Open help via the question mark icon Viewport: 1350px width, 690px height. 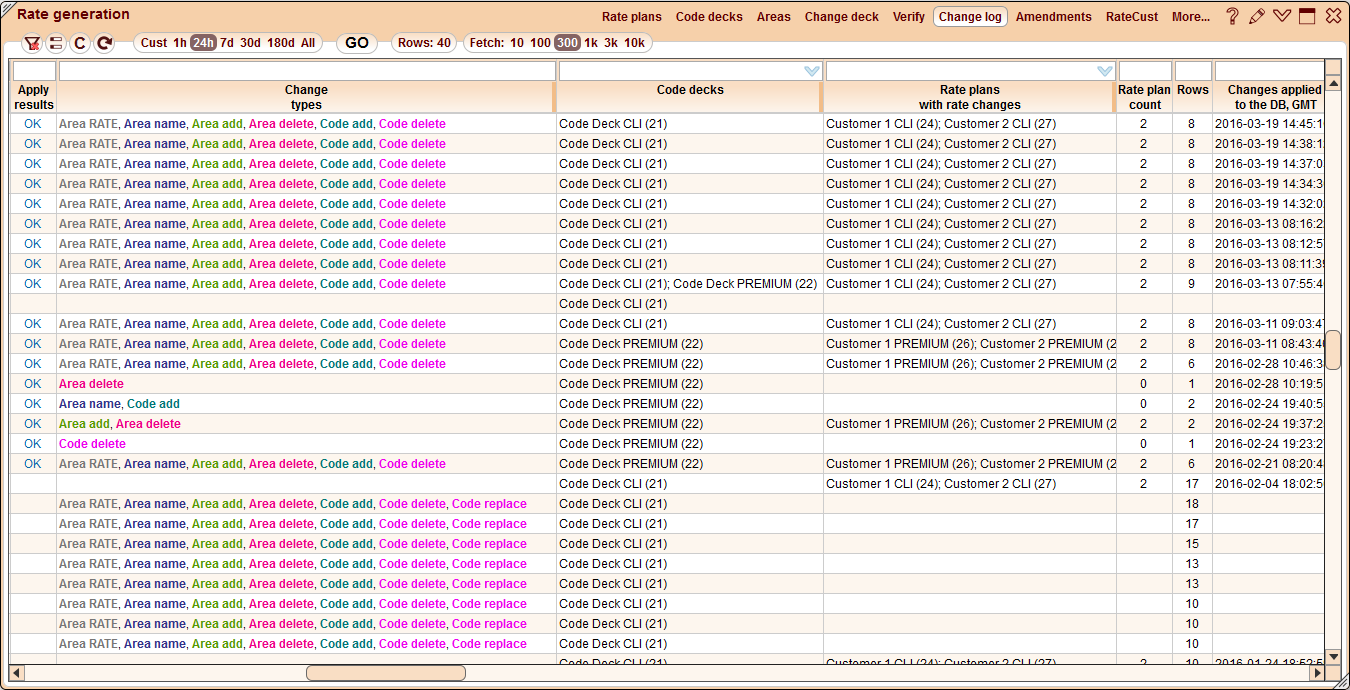click(x=1232, y=16)
